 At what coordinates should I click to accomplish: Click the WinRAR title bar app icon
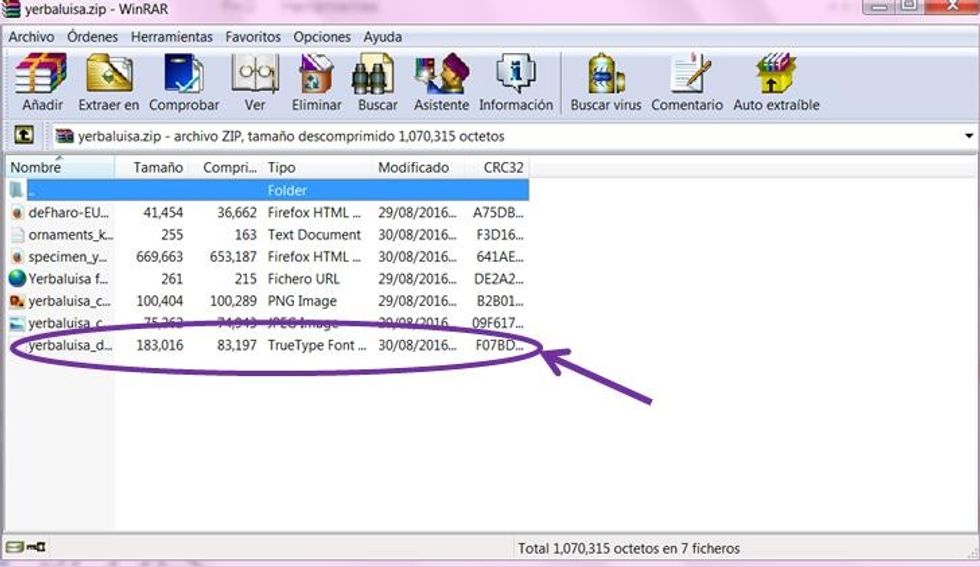(x=11, y=9)
